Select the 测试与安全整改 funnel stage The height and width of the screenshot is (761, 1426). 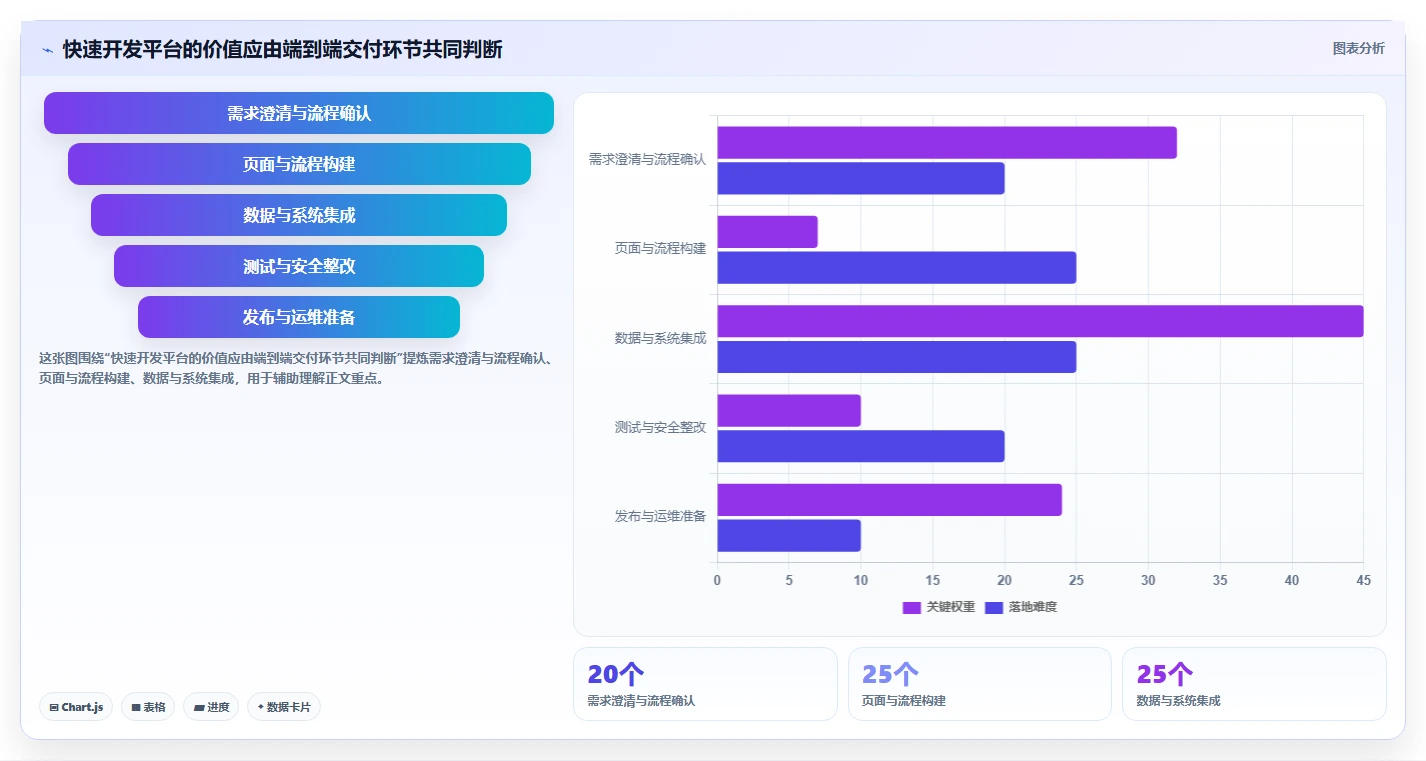pyautogui.click(x=299, y=266)
